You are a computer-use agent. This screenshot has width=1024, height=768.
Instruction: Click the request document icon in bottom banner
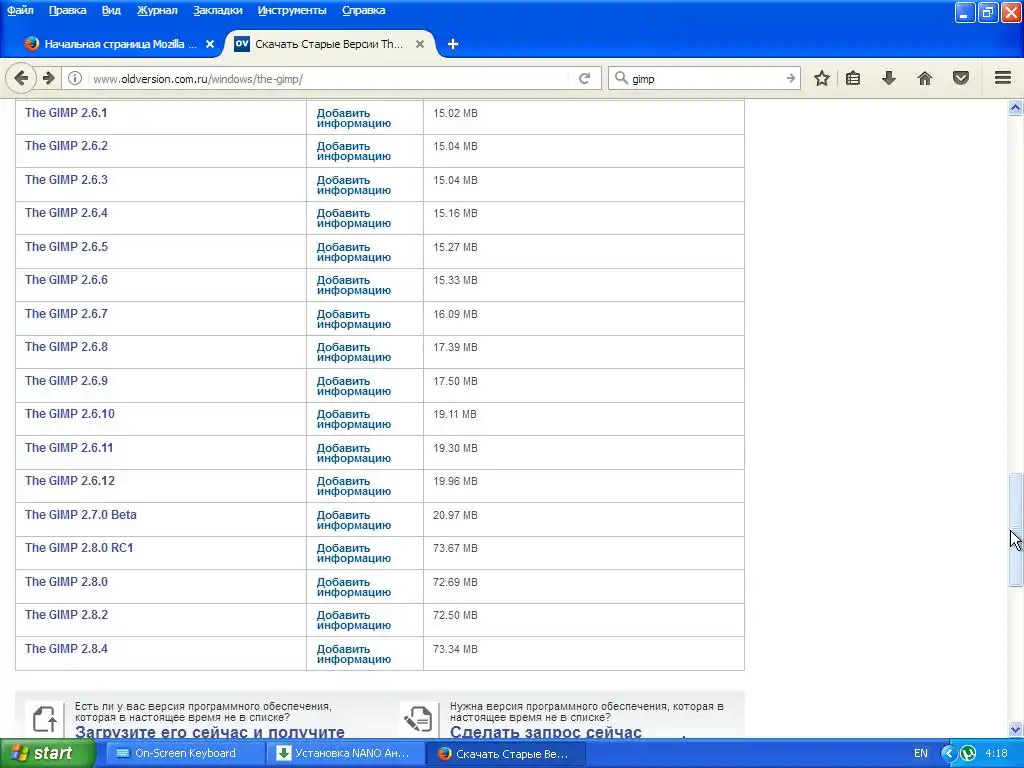pyautogui.click(x=419, y=719)
